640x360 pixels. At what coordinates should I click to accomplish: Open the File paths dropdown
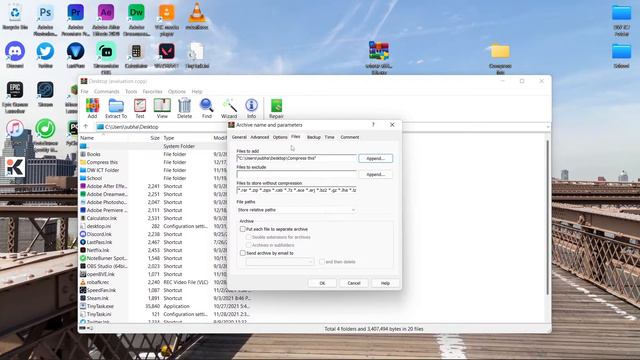click(x=296, y=210)
